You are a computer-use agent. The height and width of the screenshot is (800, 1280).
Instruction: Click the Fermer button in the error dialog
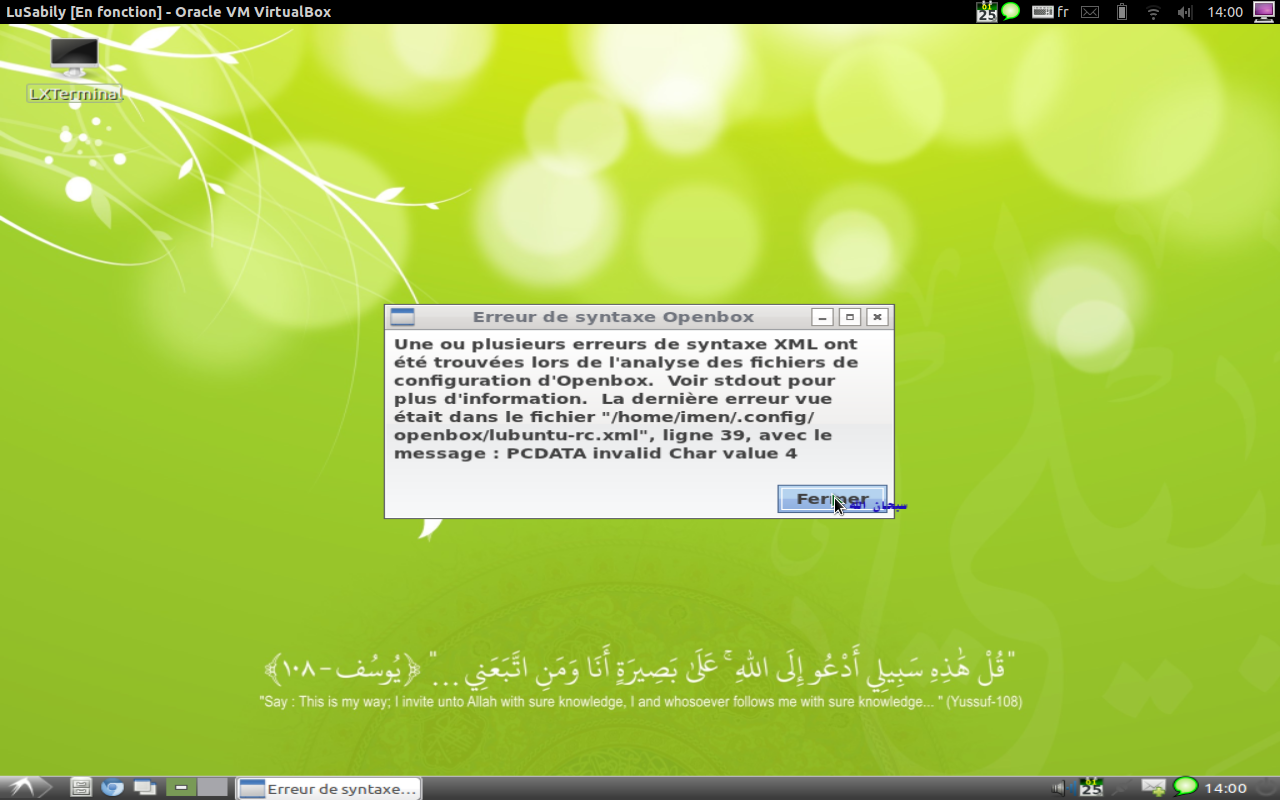(832, 499)
